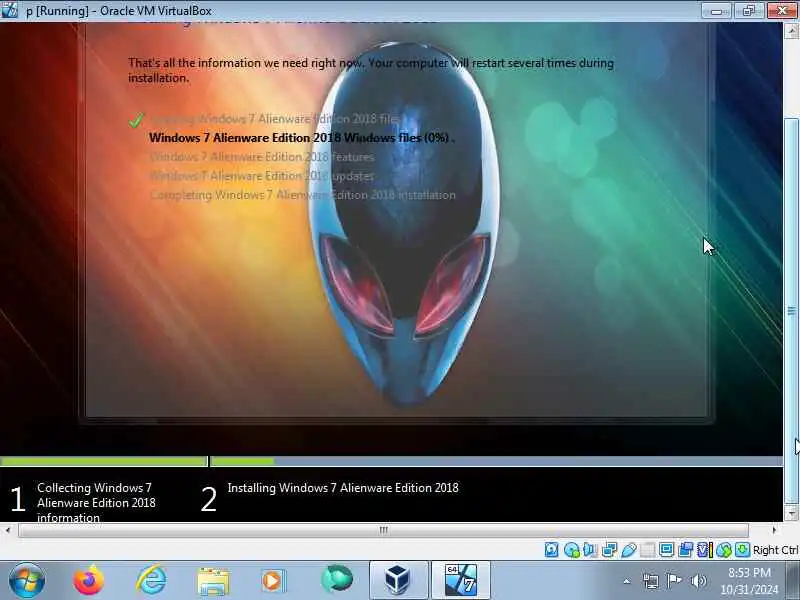This screenshot has width=800, height=600.
Task: Click 'Installing Windows 7 Alienware Edition 2018' label
Action: (x=343, y=488)
